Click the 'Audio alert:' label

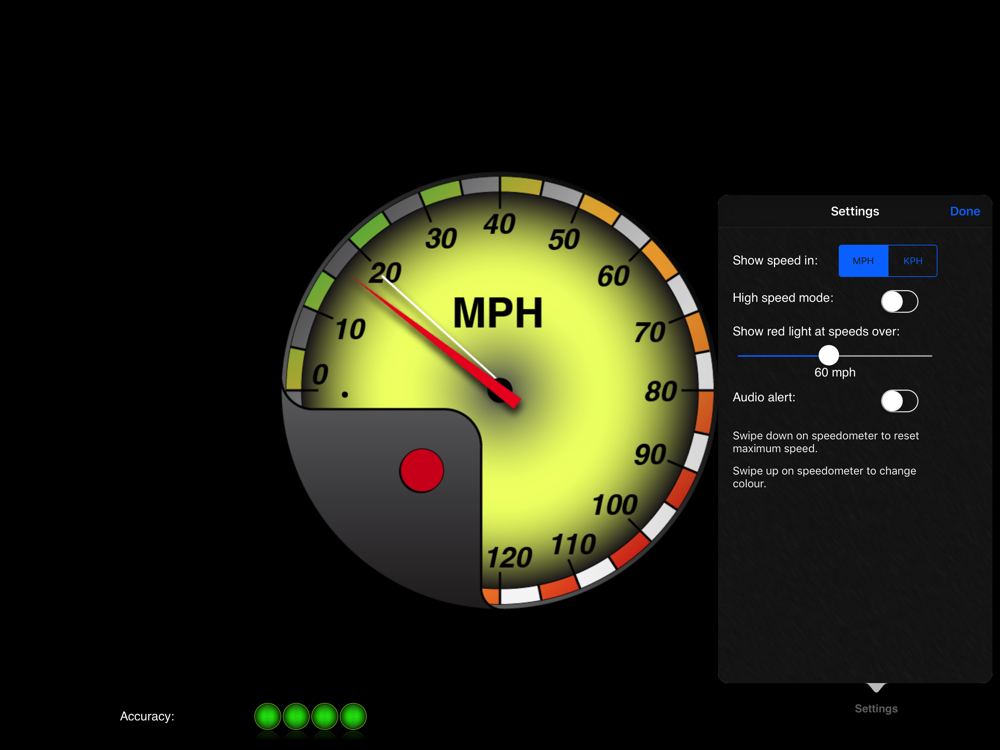point(763,397)
